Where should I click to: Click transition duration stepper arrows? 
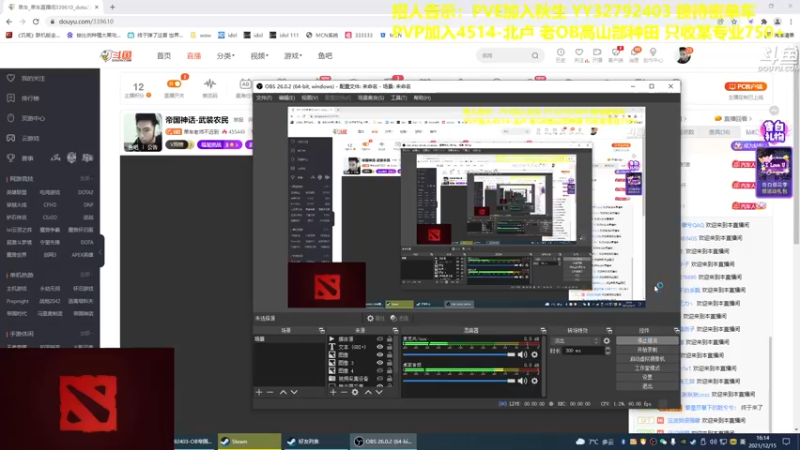(608, 351)
